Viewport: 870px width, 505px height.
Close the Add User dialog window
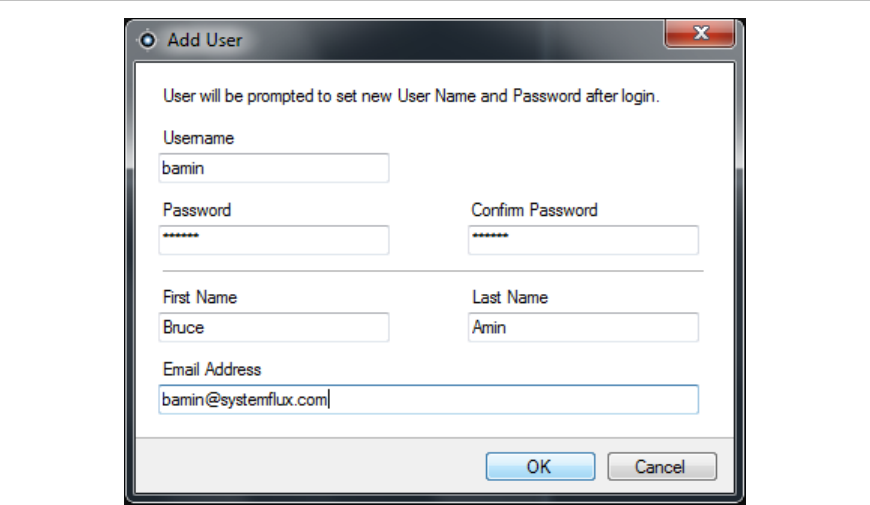[700, 35]
